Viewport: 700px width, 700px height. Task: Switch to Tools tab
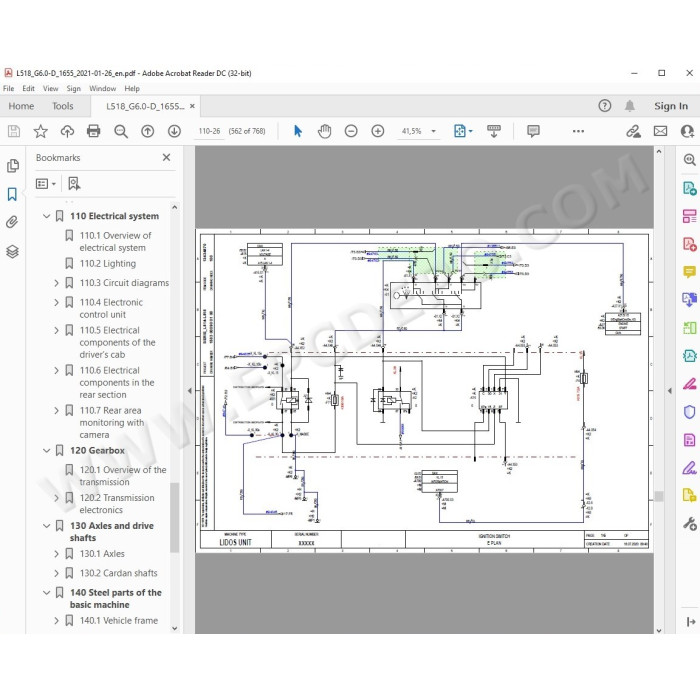pos(62,106)
